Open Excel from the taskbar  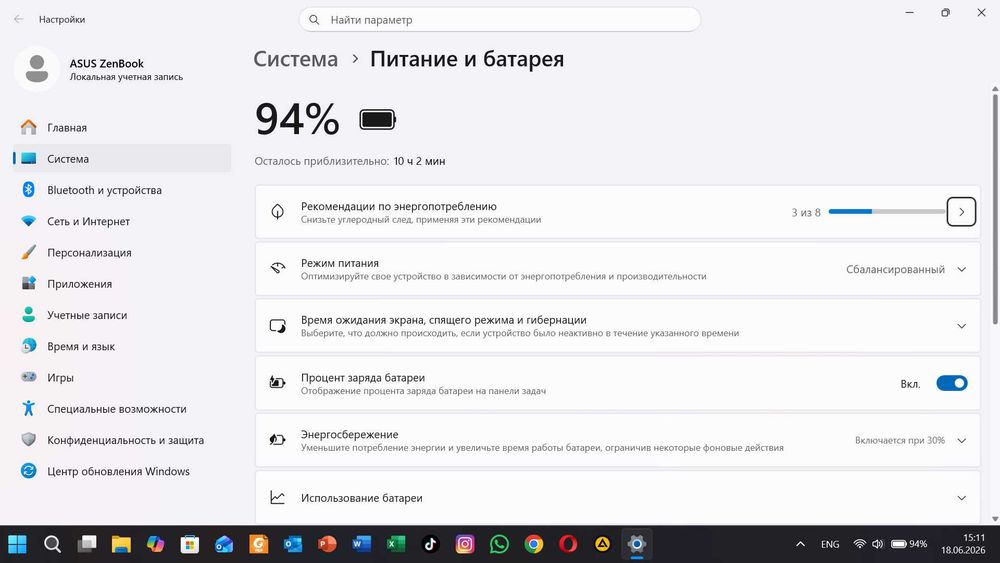point(396,544)
